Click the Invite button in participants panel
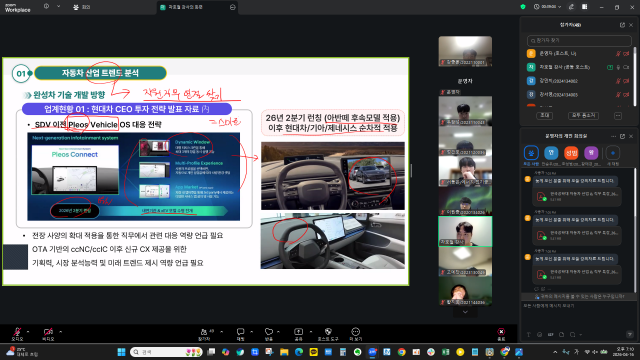640x360 pixels. click(544, 116)
